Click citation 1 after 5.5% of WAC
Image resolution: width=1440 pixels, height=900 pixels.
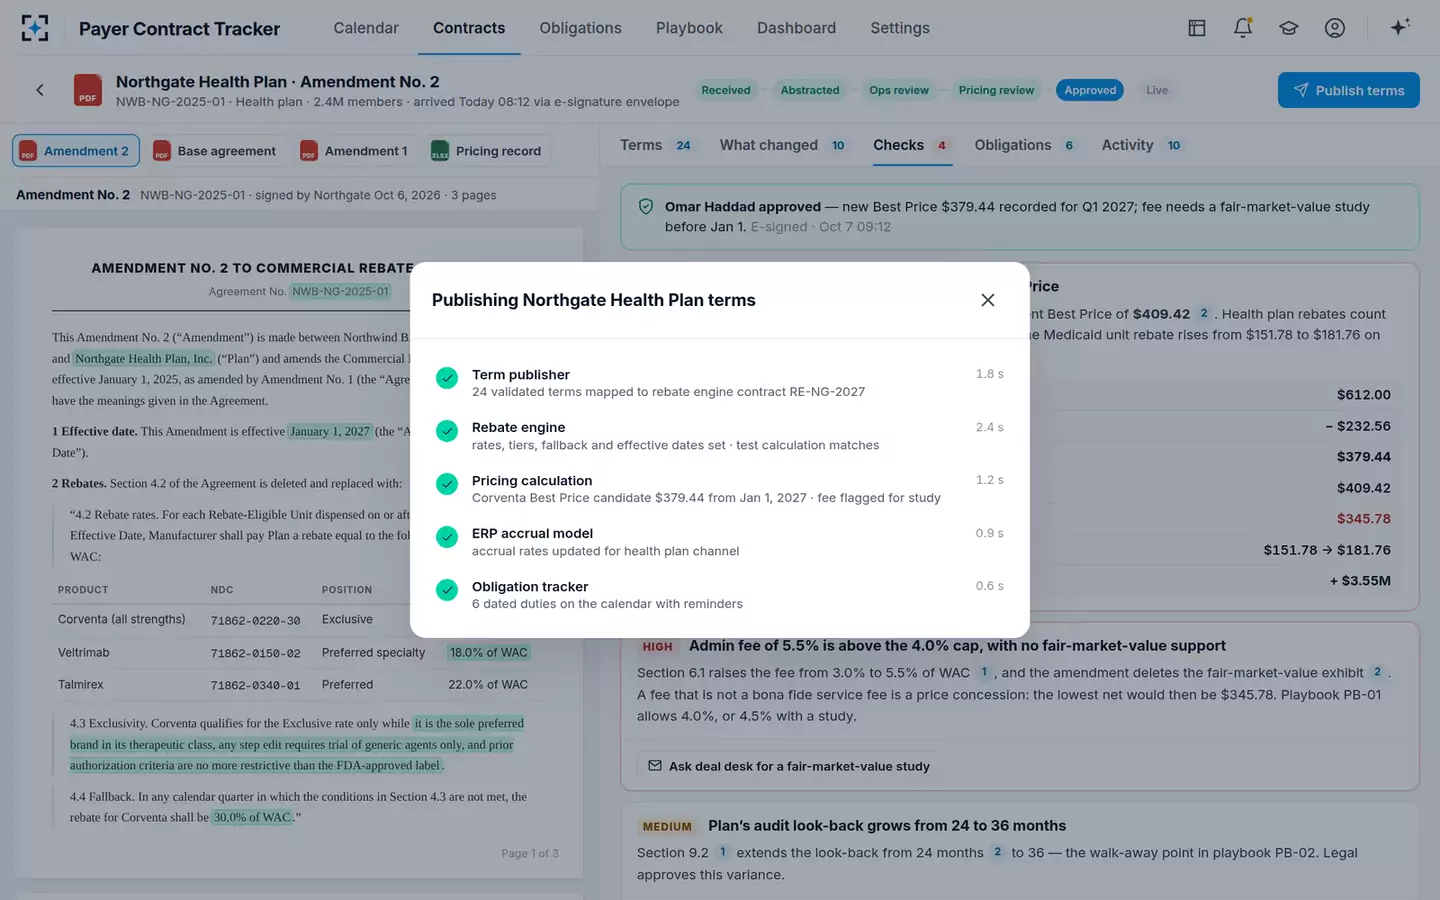coord(984,672)
